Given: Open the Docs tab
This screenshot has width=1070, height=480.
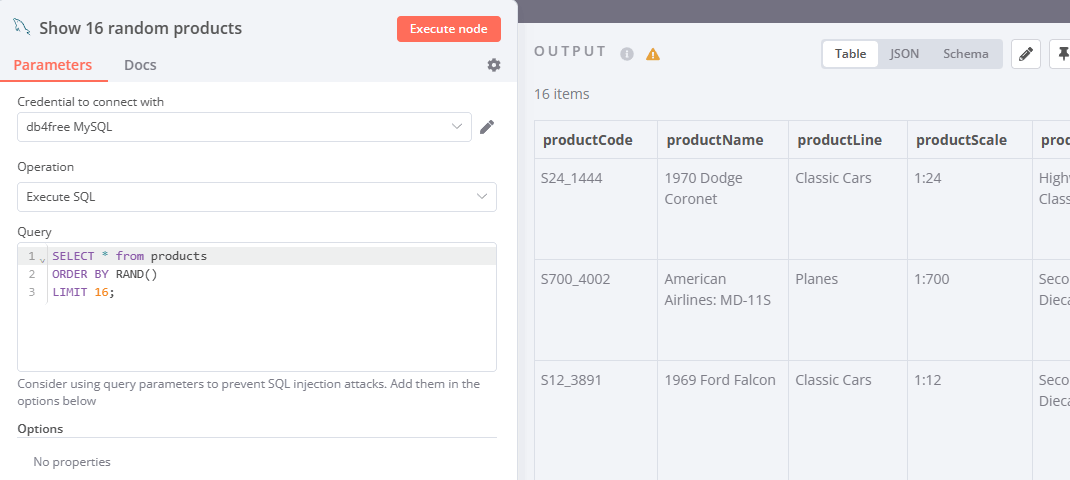Looking at the screenshot, I should tap(140, 65).
